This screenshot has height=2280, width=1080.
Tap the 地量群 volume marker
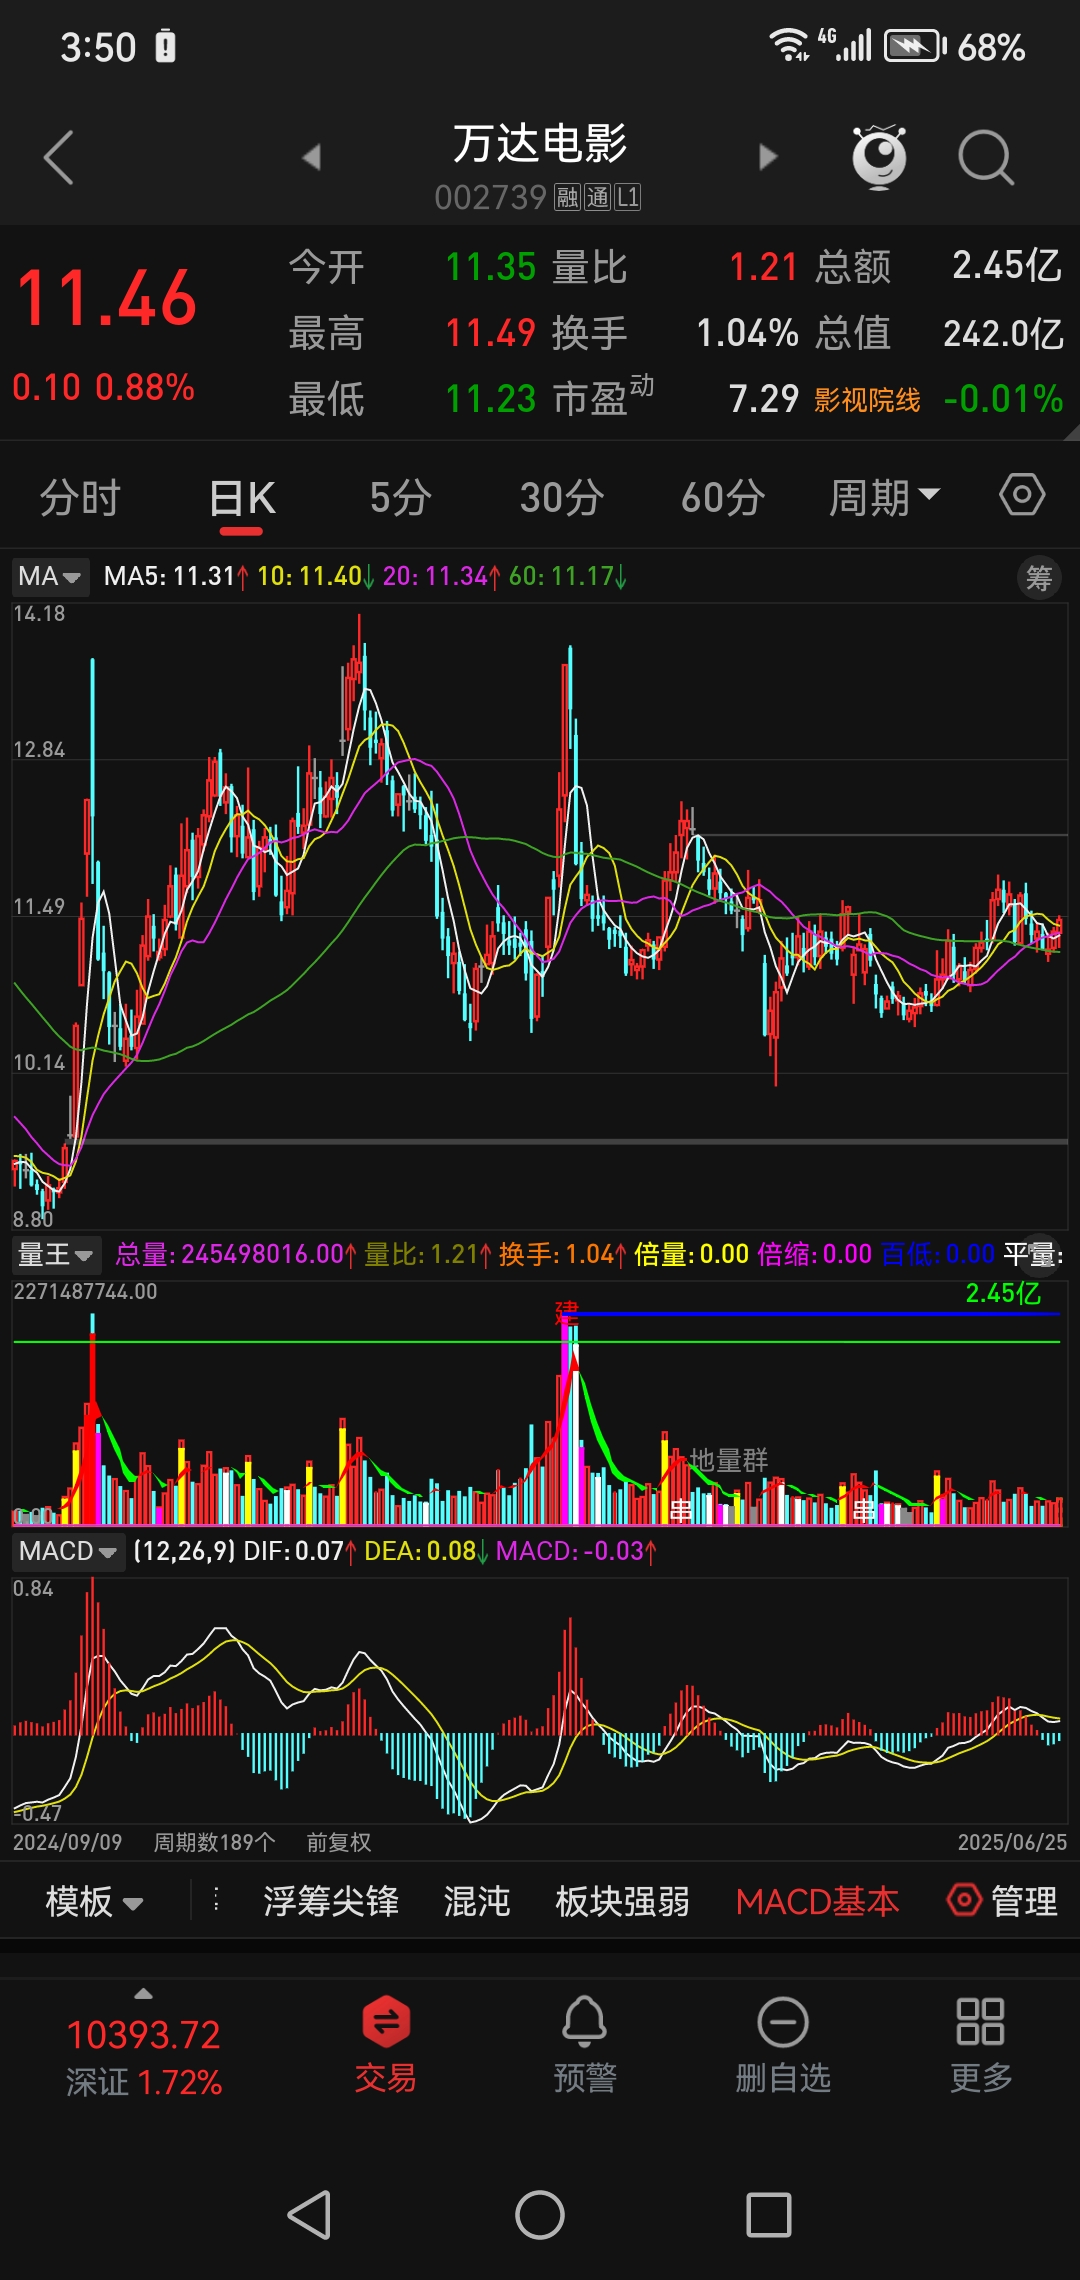(x=729, y=1460)
